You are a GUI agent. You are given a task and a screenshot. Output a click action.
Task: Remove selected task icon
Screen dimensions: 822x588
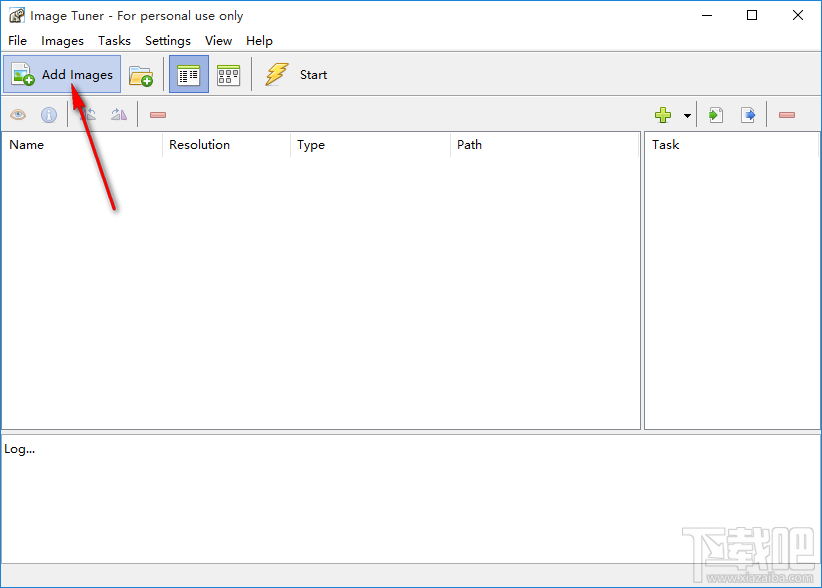click(x=787, y=115)
